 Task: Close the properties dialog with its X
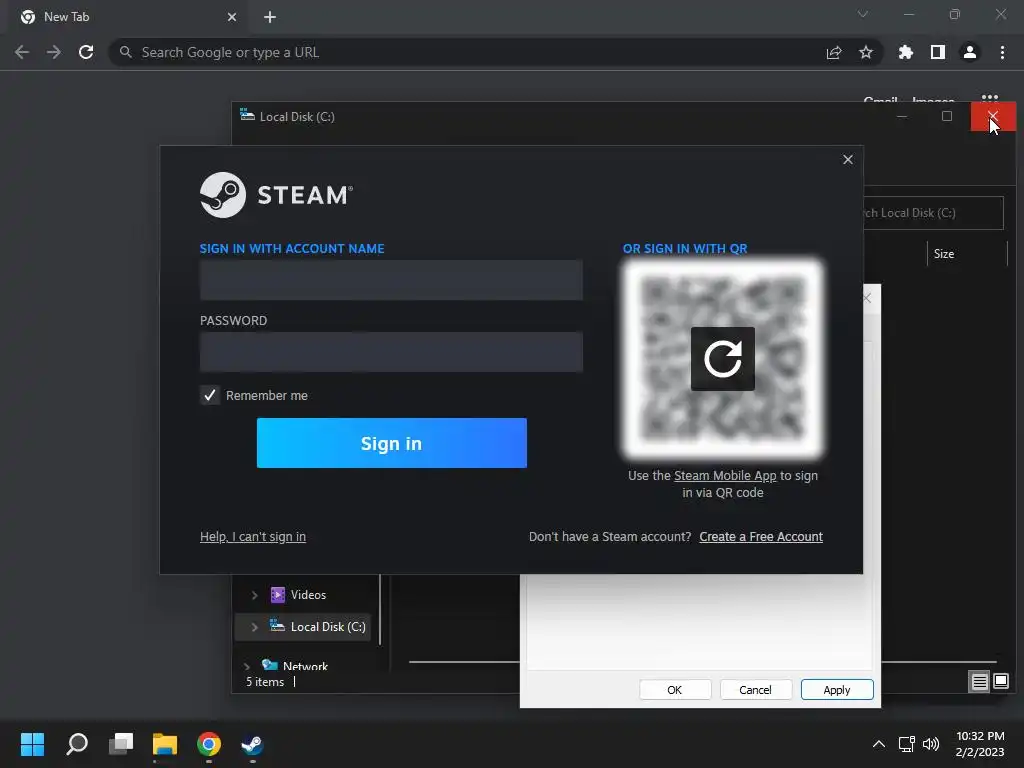(x=867, y=298)
